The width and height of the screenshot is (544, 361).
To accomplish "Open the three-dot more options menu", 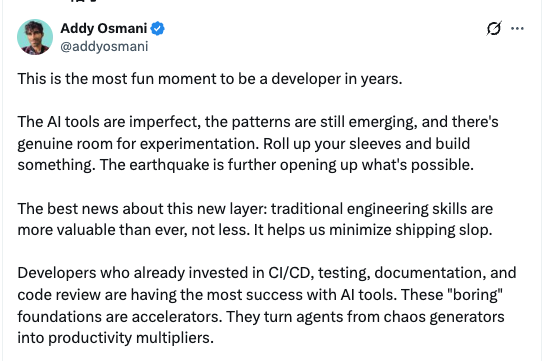I will tap(517, 28).
